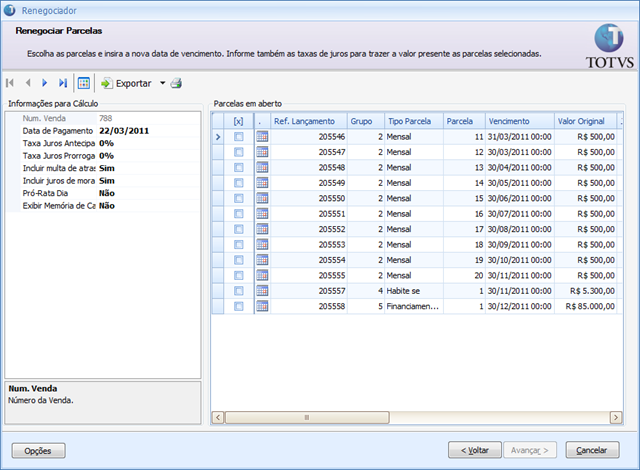The height and width of the screenshot is (470, 640).
Task: Select the Num. Venda 788 field
Action: (149, 118)
